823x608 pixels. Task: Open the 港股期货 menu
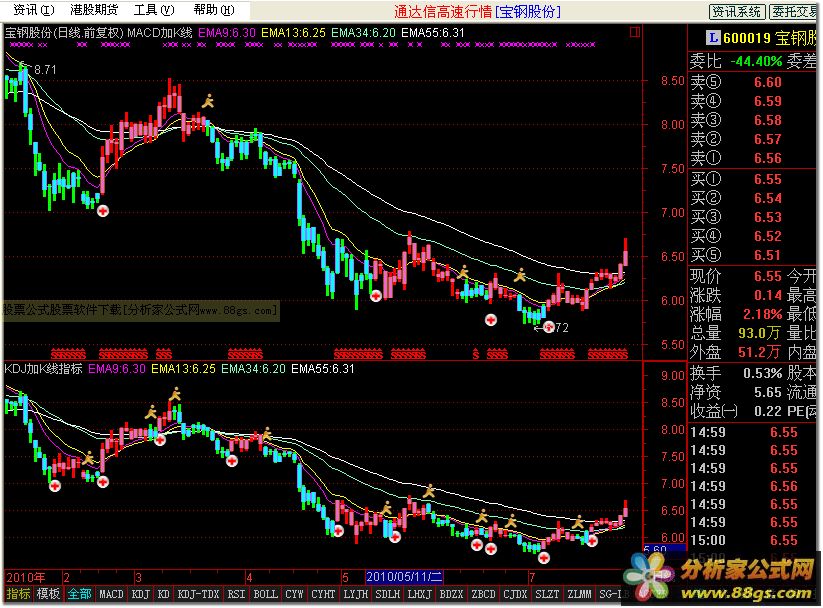pos(94,10)
